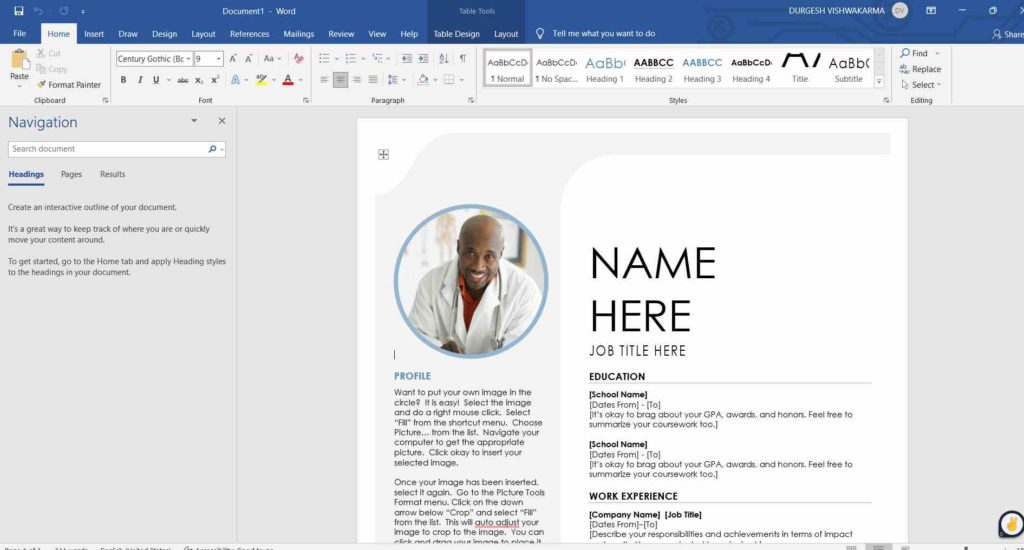Screen dimensions: 1024x550
Task: Open the multilevel list button
Action: [x=377, y=59]
